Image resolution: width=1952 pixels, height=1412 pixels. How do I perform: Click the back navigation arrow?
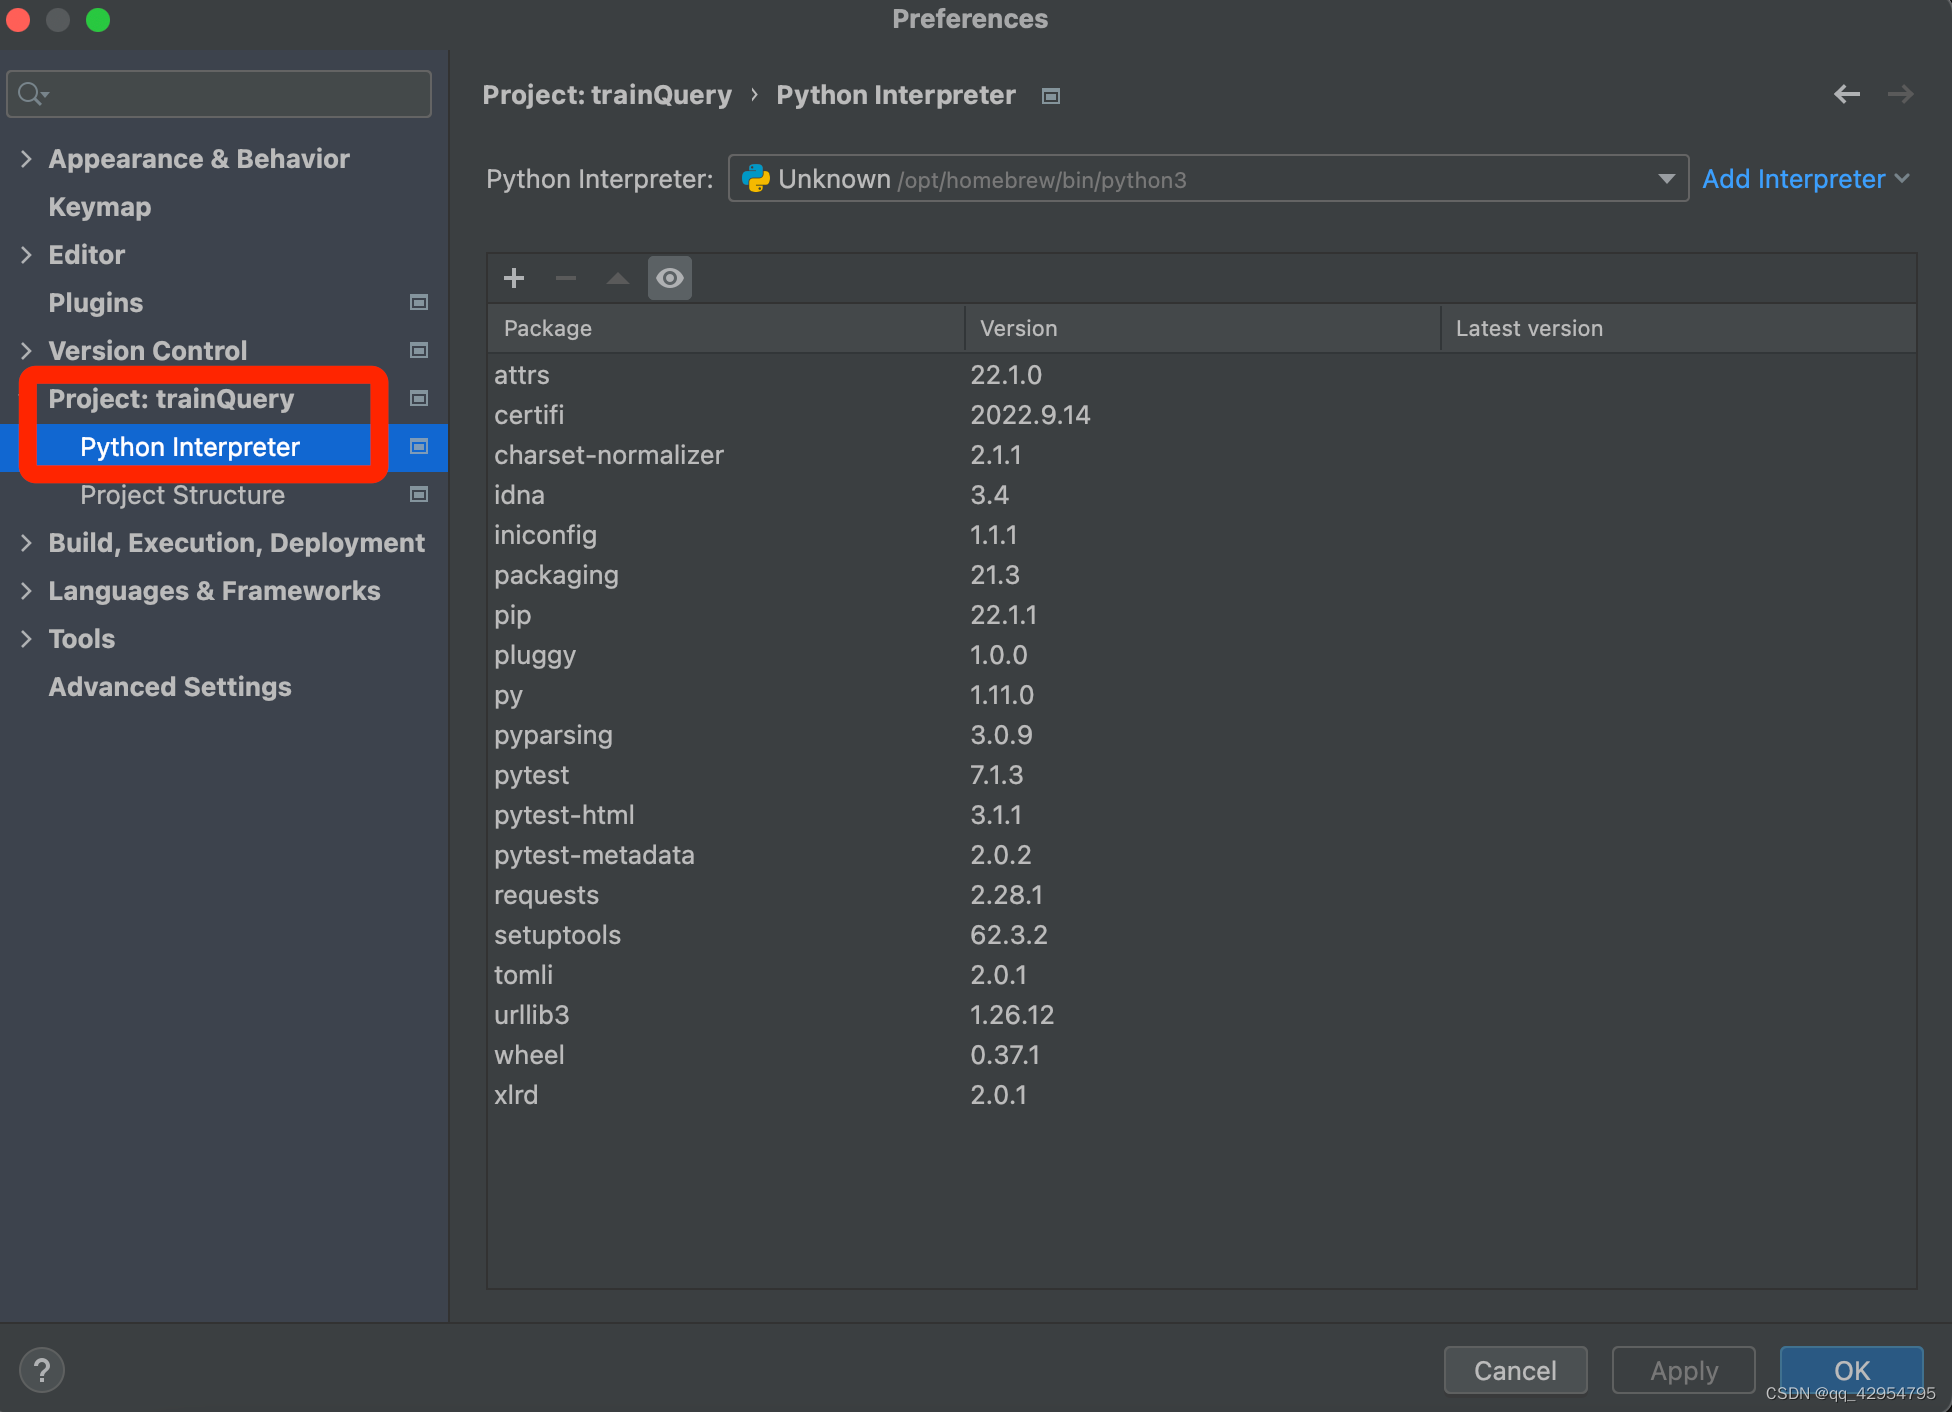[1846, 94]
